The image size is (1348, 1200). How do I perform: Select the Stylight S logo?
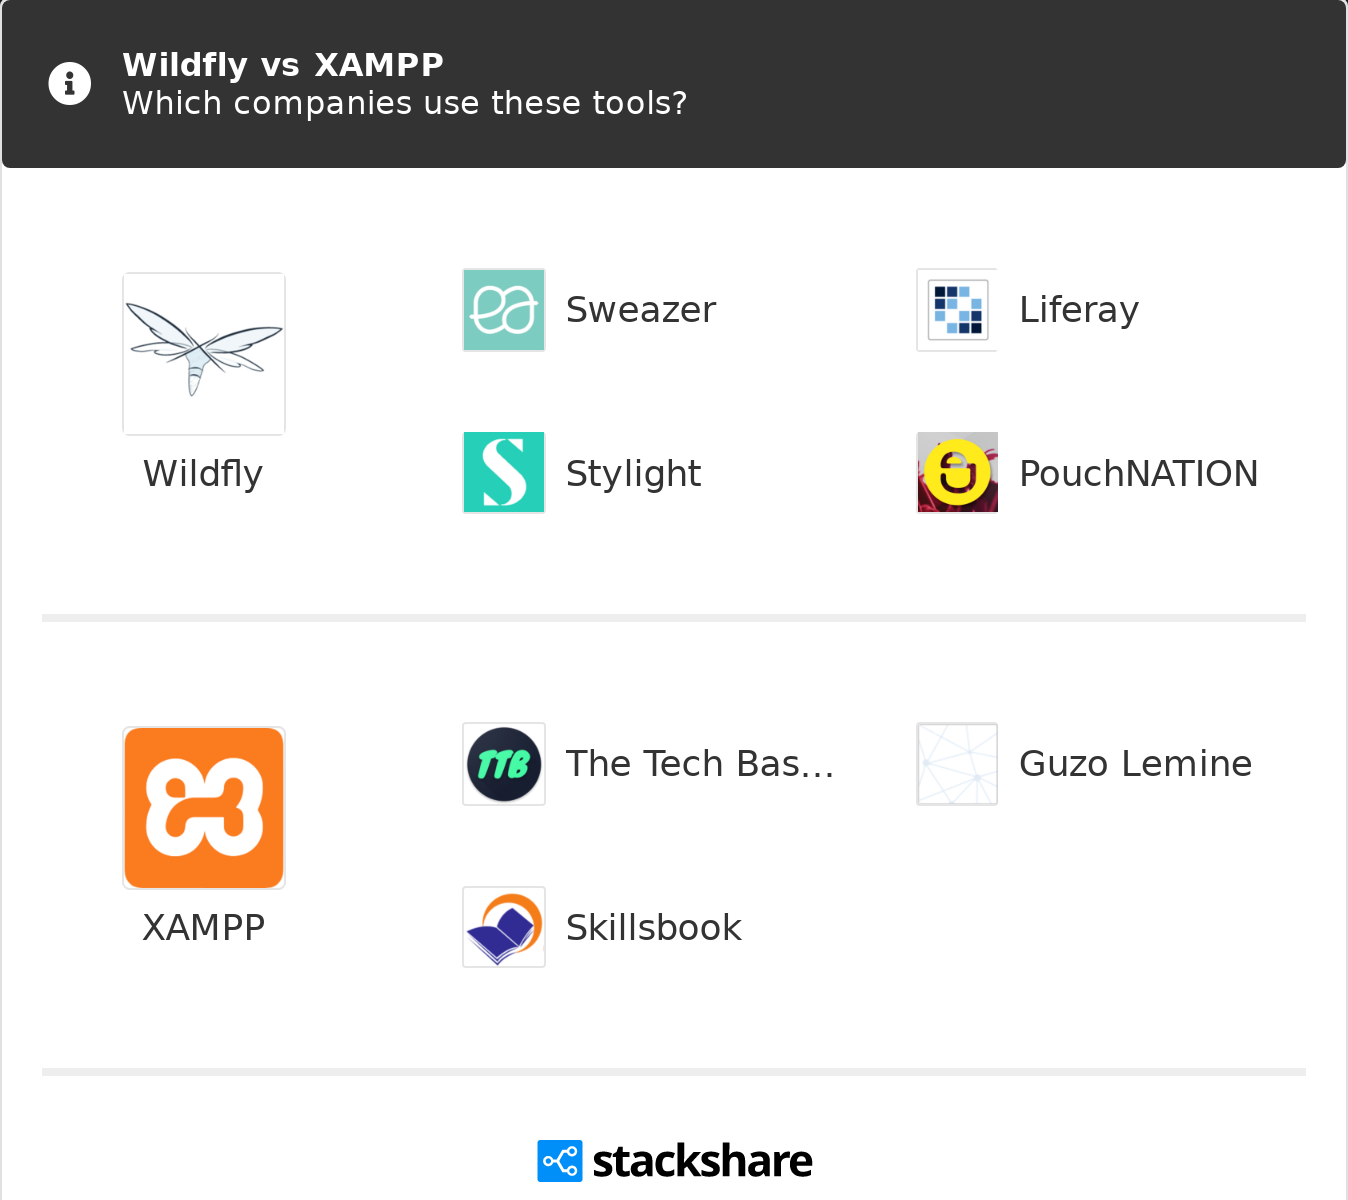pyautogui.click(x=504, y=473)
